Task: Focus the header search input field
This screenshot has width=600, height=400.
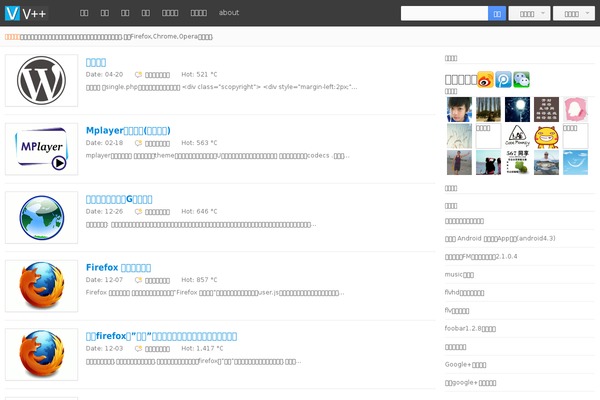Action: click(x=444, y=13)
